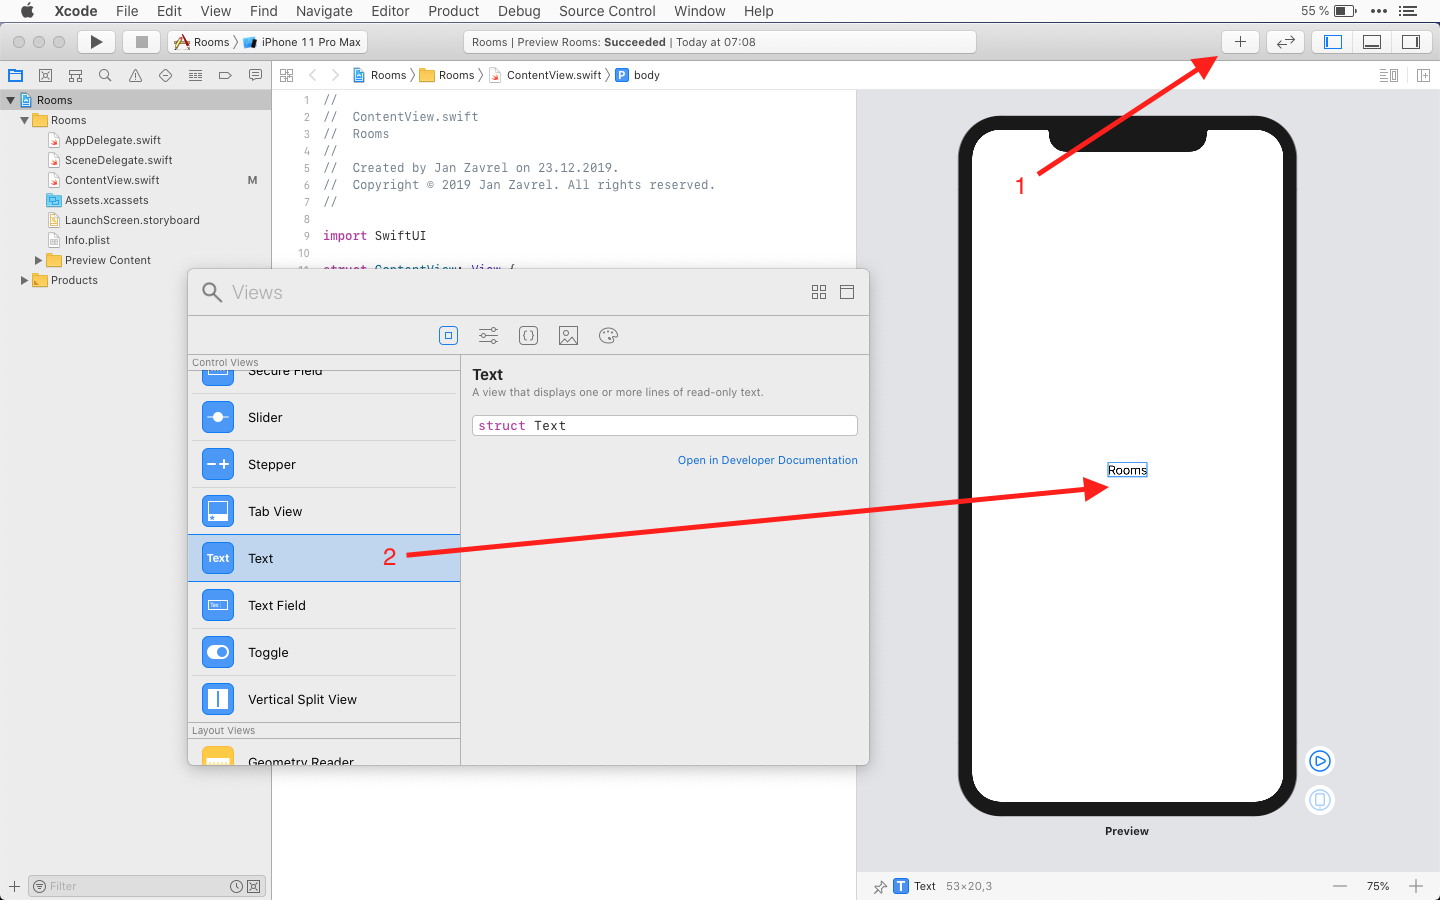Toggle the Navigator panel visibility
1440x900 pixels.
tap(1331, 42)
